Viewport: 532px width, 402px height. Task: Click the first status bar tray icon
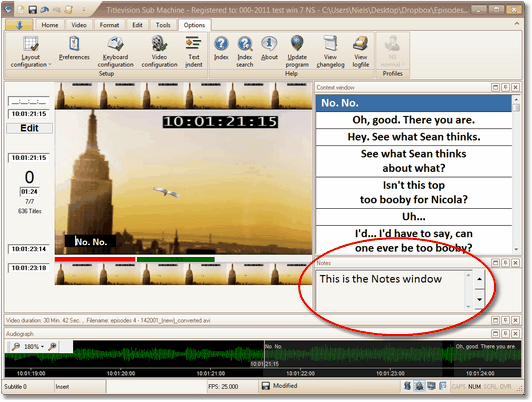[x=407, y=386]
